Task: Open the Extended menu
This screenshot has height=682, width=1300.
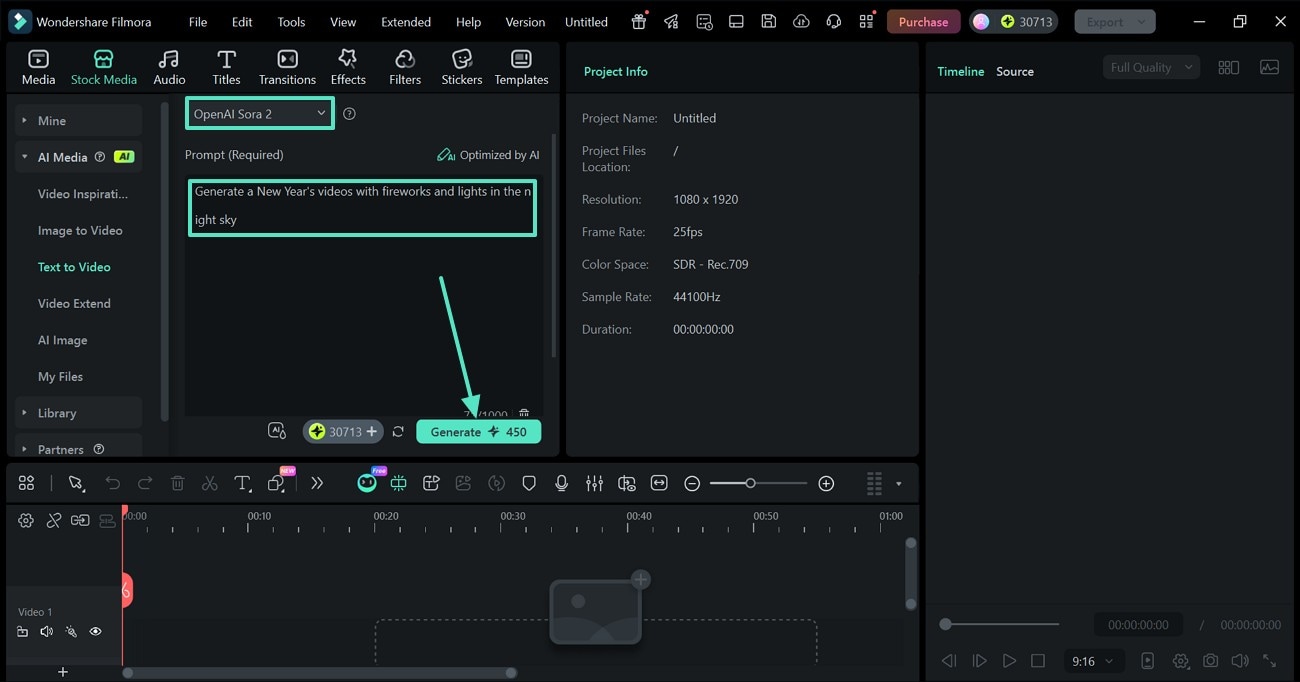Action: [406, 22]
